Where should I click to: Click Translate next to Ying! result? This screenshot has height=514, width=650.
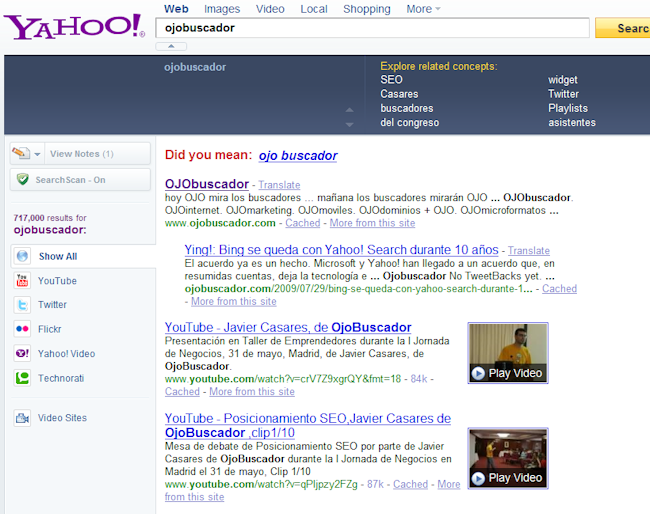pos(529,251)
